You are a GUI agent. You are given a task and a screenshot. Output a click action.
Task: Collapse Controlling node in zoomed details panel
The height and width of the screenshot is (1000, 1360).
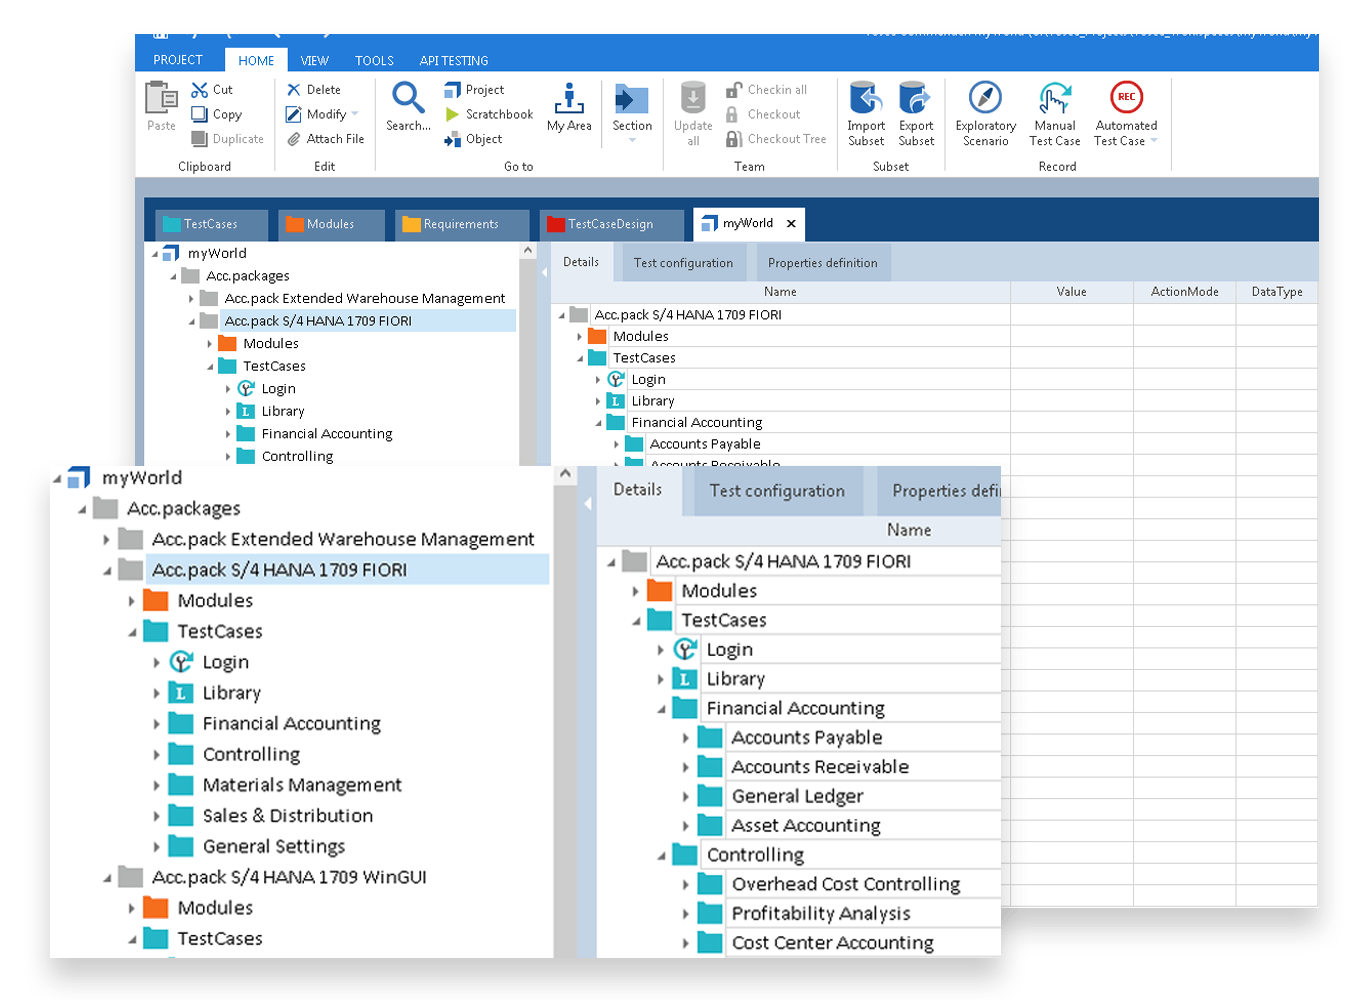pyautogui.click(x=661, y=856)
